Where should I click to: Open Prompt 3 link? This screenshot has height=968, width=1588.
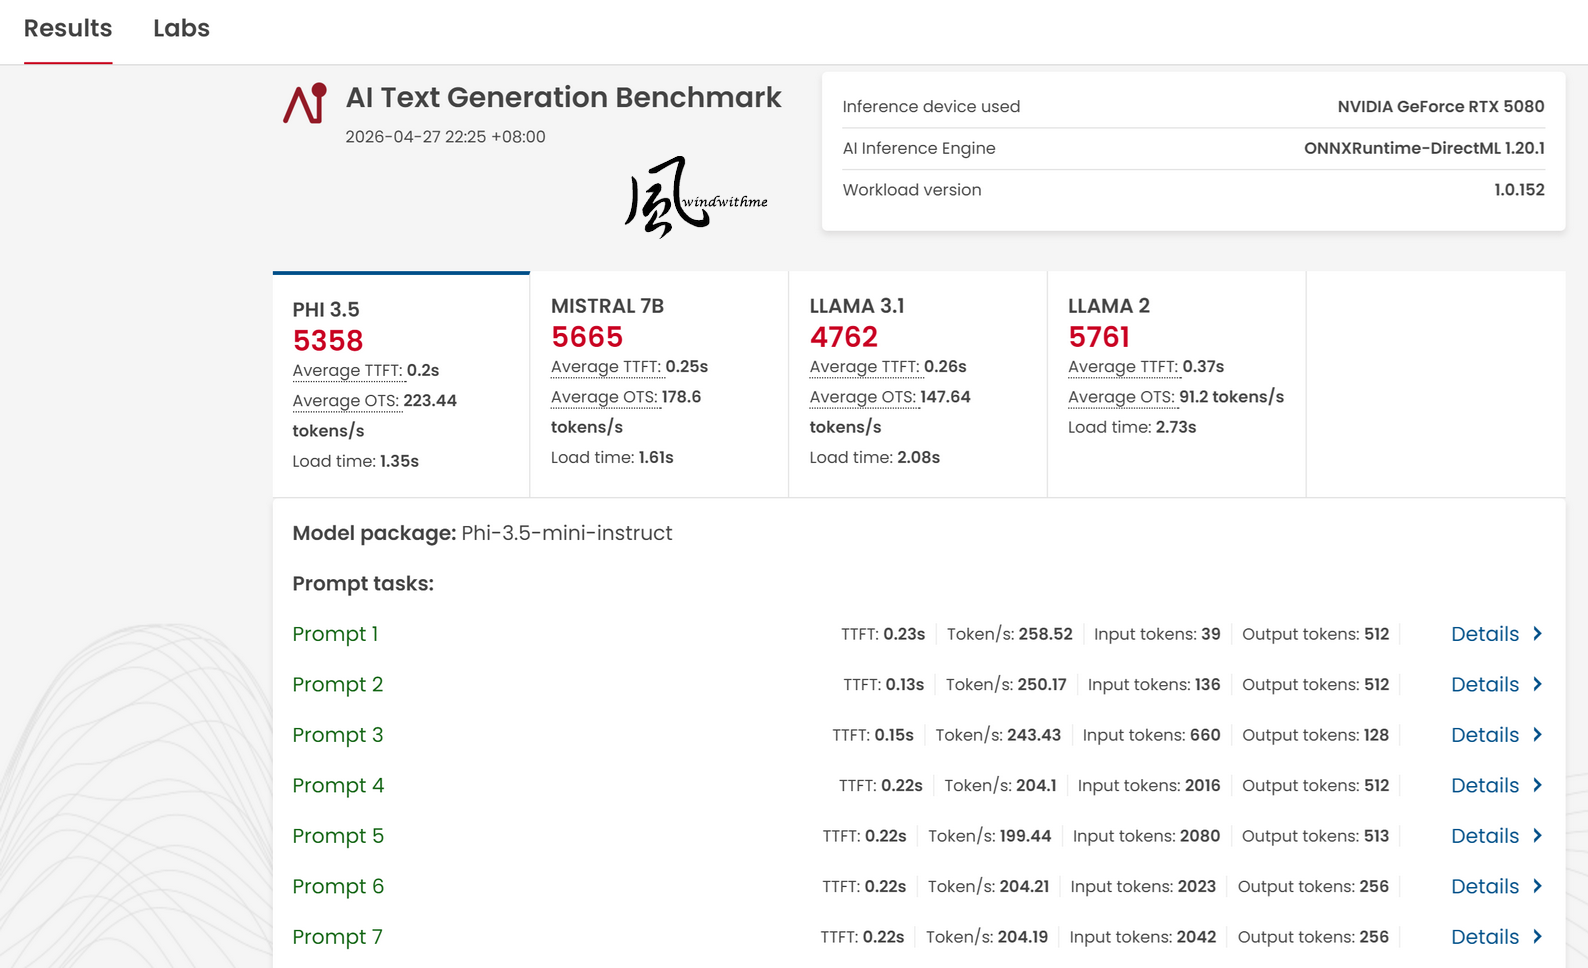click(x=338, y=735)
